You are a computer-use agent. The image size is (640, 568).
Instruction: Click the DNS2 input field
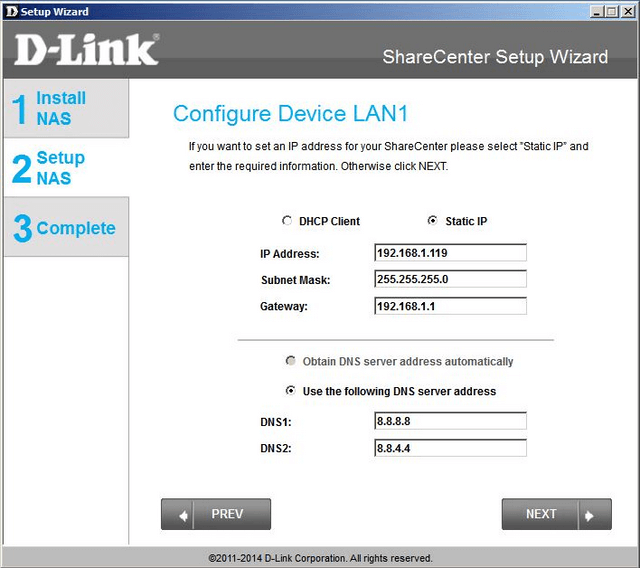[450, 448]
